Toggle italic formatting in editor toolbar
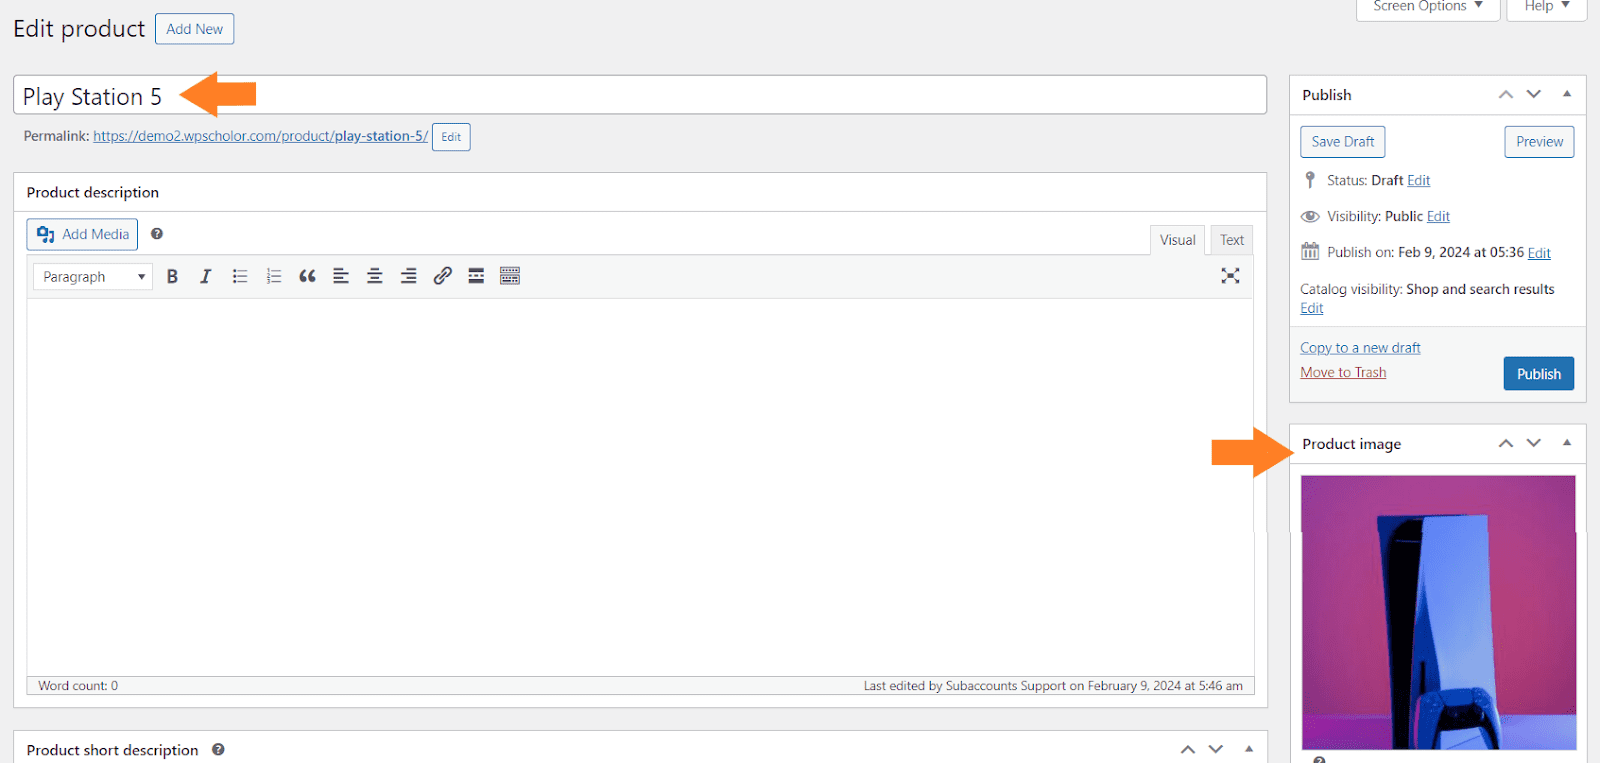1600x763 pixels. coord(206,276)
